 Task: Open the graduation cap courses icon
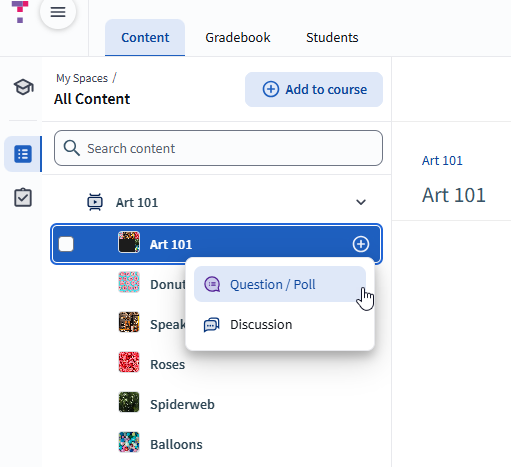[23, 87]
